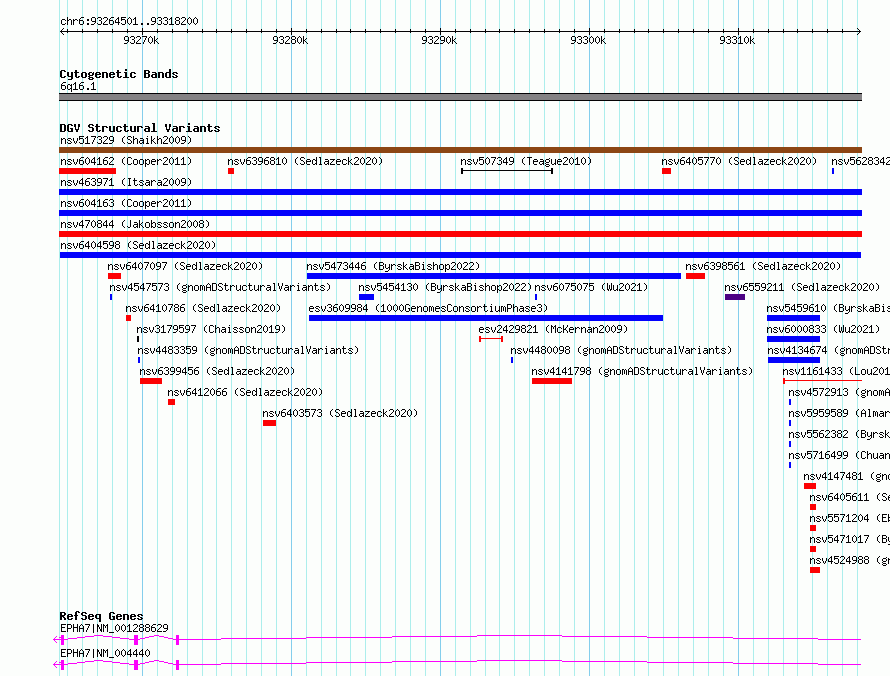Image resolution: width=890 pixels, height=676 pixels.
Task: Select the purple nsv6559211 variant bar
Action: pos(734,297)
